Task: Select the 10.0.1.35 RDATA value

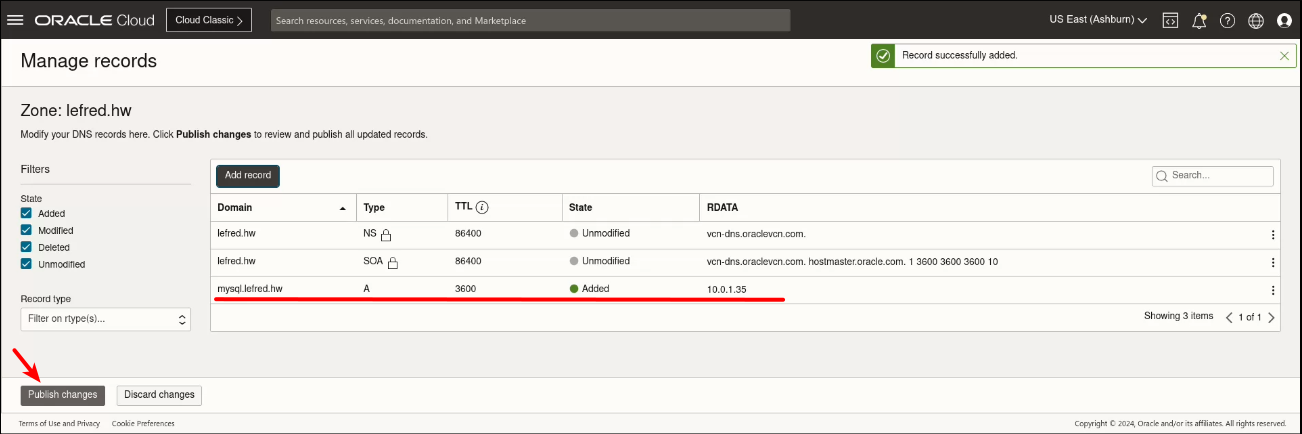Action: point(726,289)
